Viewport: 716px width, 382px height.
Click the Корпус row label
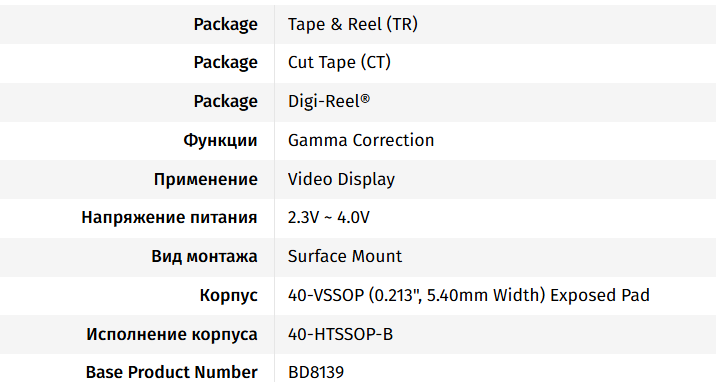[x=229, y=295]
